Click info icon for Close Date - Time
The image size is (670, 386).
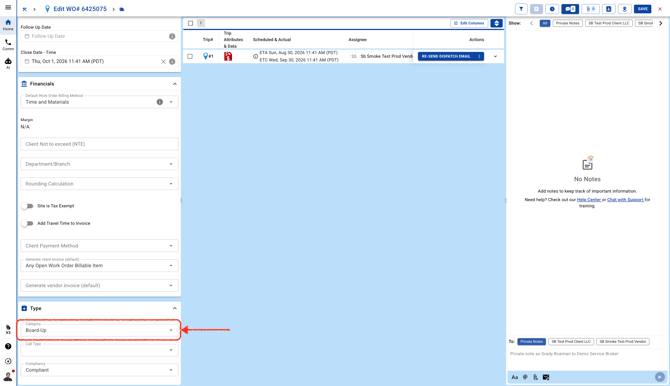172,62
